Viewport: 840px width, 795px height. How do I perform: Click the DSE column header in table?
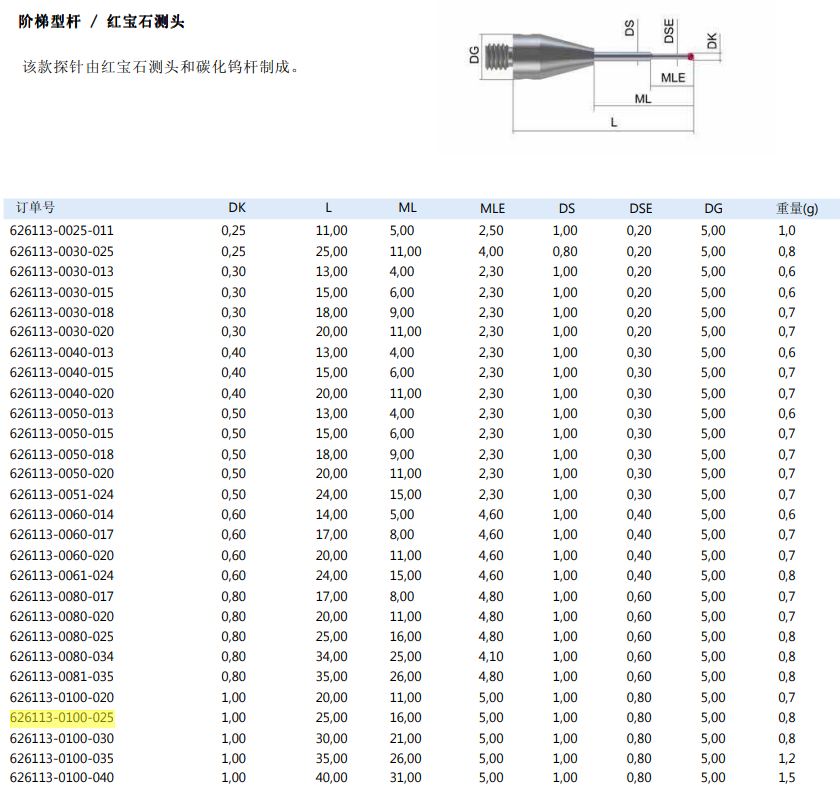[x=640, y=208]
